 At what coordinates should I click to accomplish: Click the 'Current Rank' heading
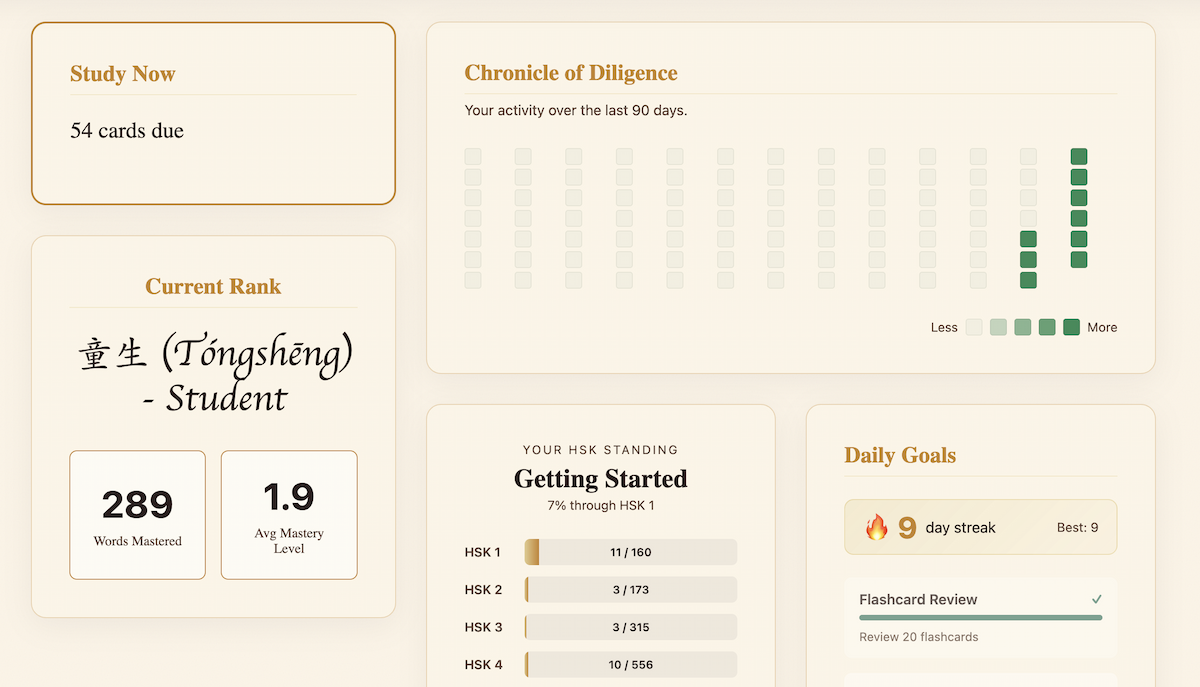[x=213, y=286]
